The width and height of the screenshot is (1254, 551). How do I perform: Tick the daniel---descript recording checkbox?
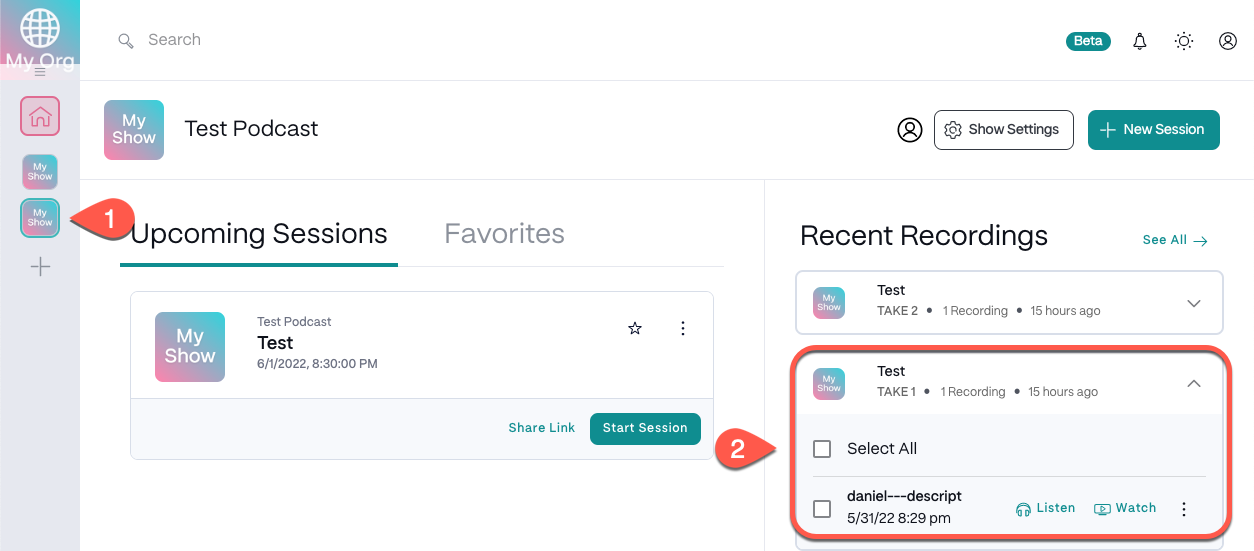[x=822, y=509]
